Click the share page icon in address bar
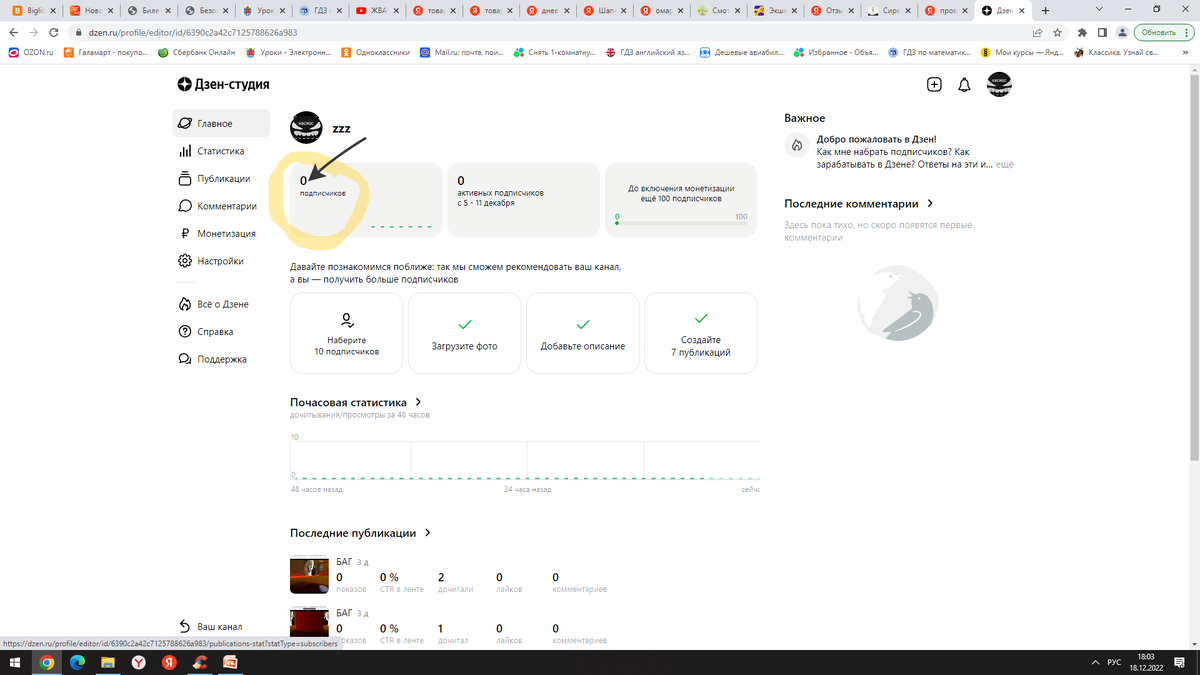The height and width of the screenshot is (675, 1200). (1038, 32)
